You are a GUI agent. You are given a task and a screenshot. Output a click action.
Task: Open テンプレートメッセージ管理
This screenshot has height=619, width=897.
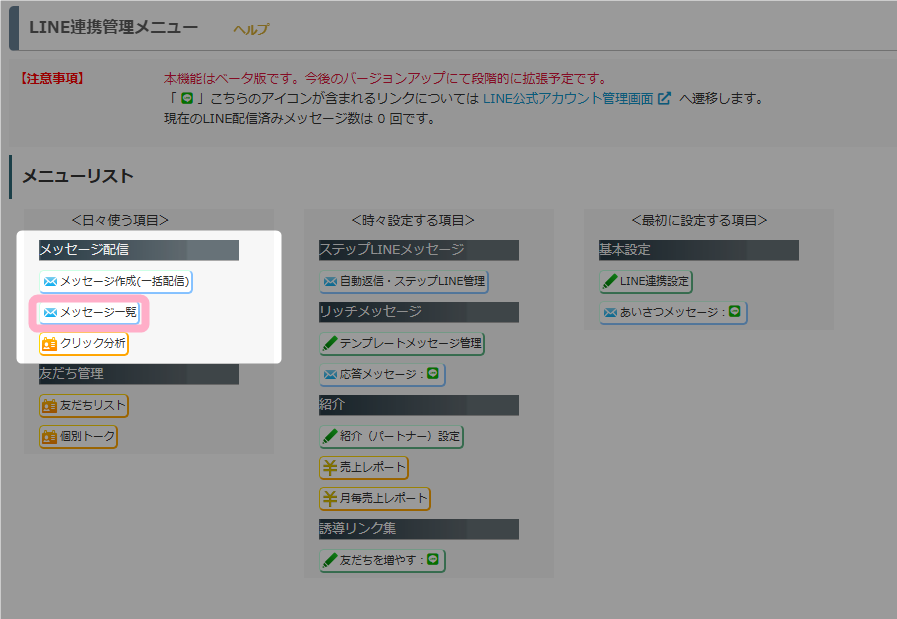pos(402,343)
